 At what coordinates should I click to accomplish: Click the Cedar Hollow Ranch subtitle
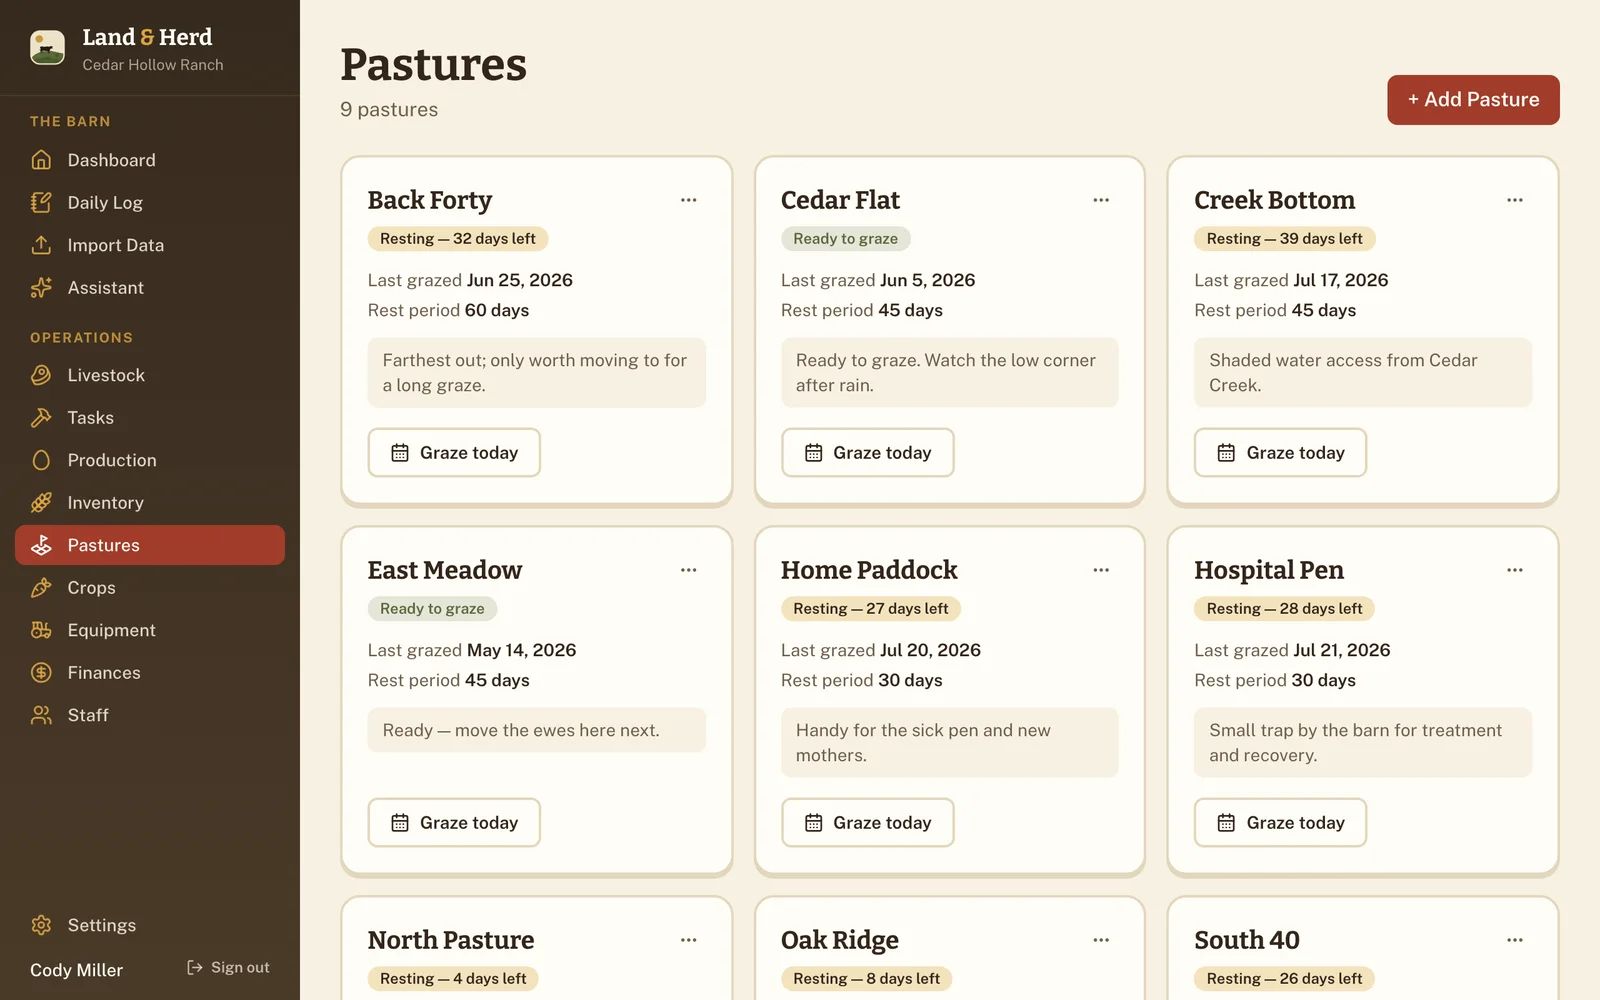click(153, 65)
